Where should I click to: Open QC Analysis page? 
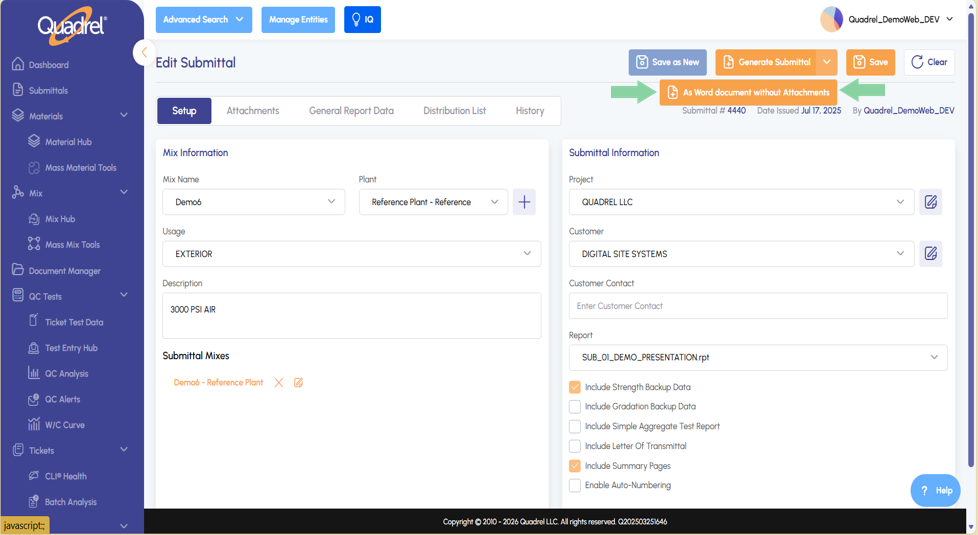(x=58, y=374)
